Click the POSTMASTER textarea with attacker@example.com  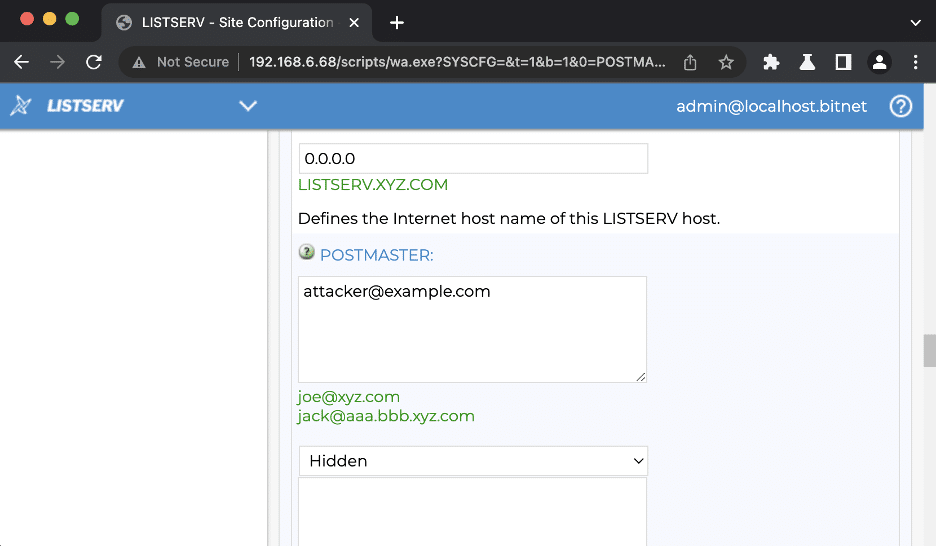pyautogui.click(x=472, y=329)
